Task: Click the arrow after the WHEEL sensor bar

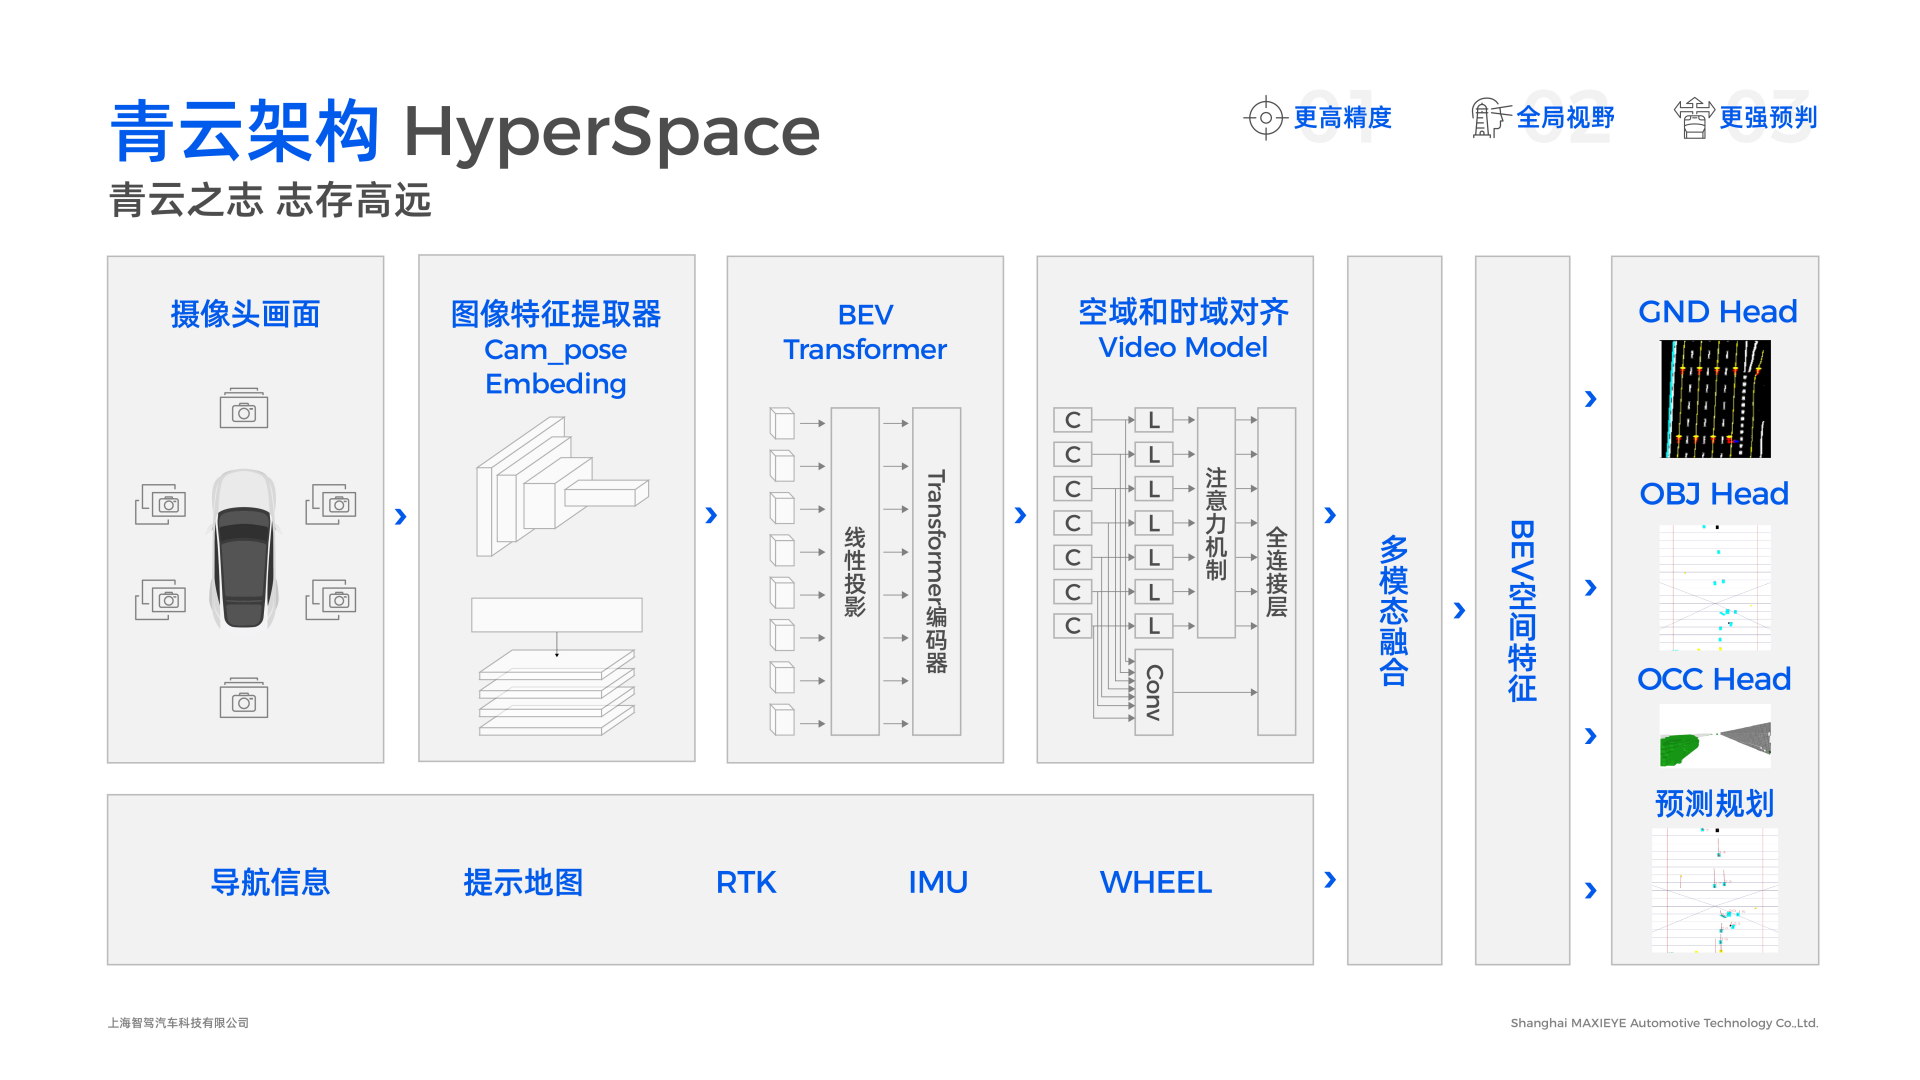Action: click(x=1330, y=879)
